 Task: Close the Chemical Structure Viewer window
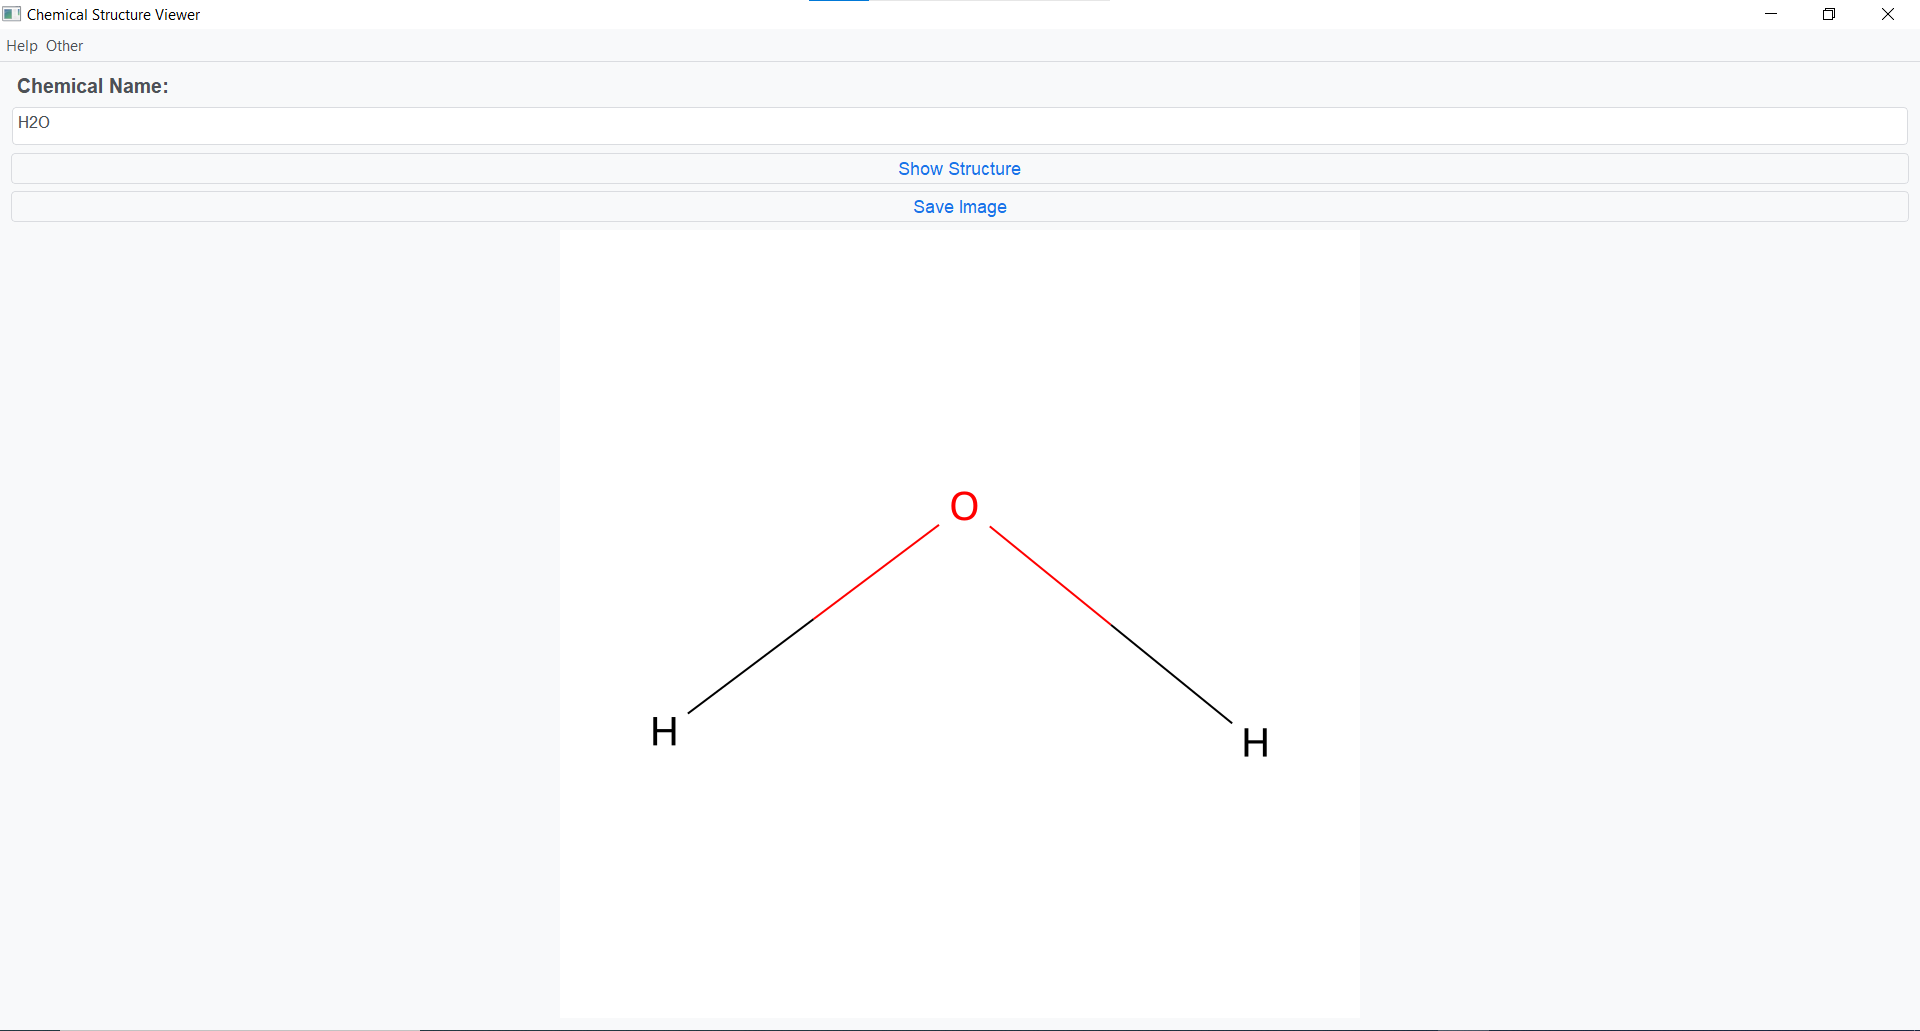(x=1888, y=14)
